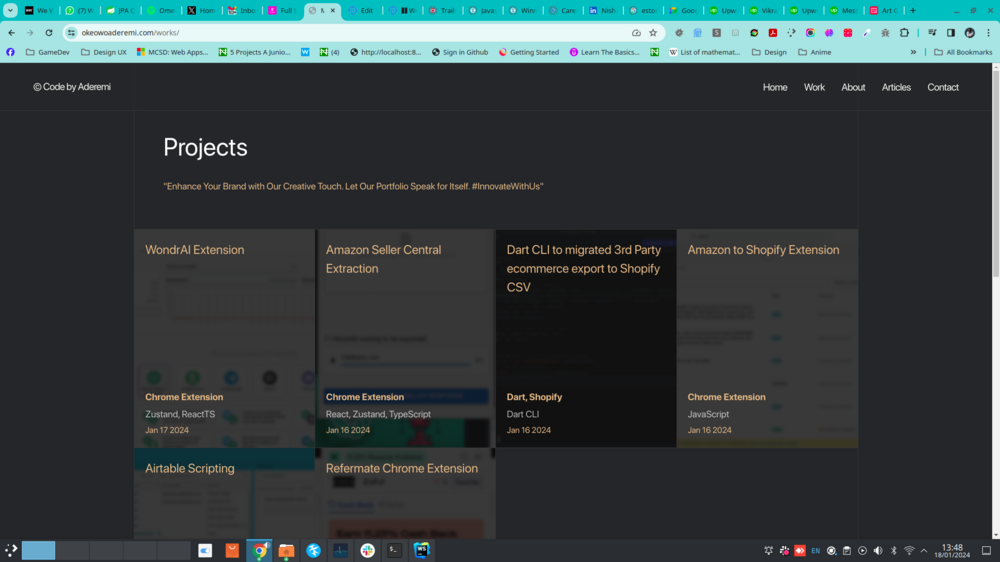1000x562 pixels.
Task: Switch to the Inbox browser tab
Action: click(x=242, y=10)
